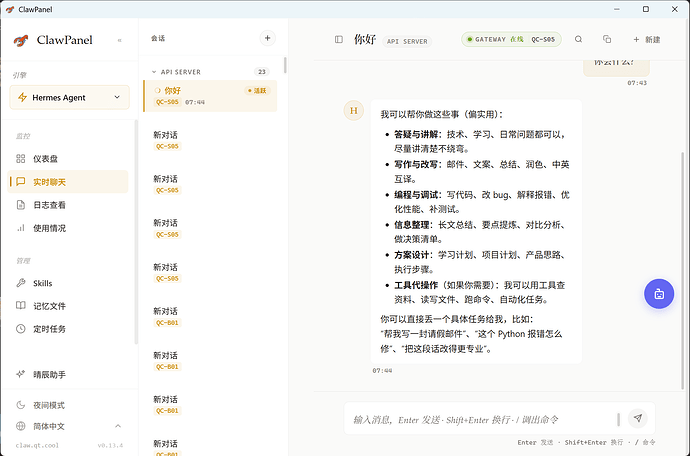Screen dimensions: 690x456
Task: Click the chat area vertical scrollbar
Action: (x=683, y=270)
